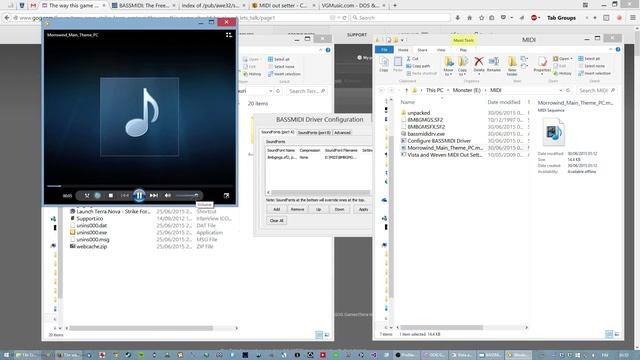Sort by Date modified column header
The image size is (640, 360).
click(x=504, y=102)
